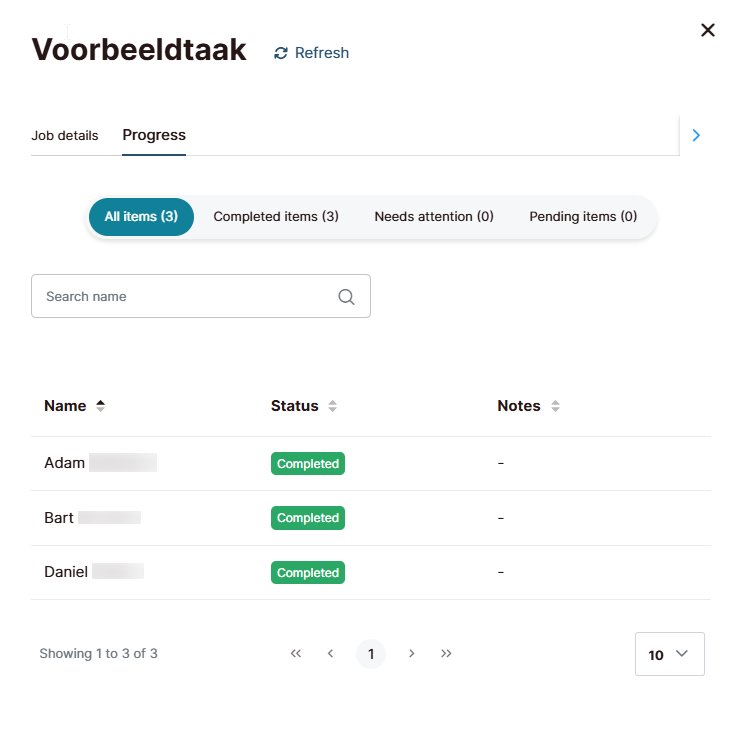Select page 1 in pagination
The height and width of the screenshot is (730, 737).
(x=371, y=654)
